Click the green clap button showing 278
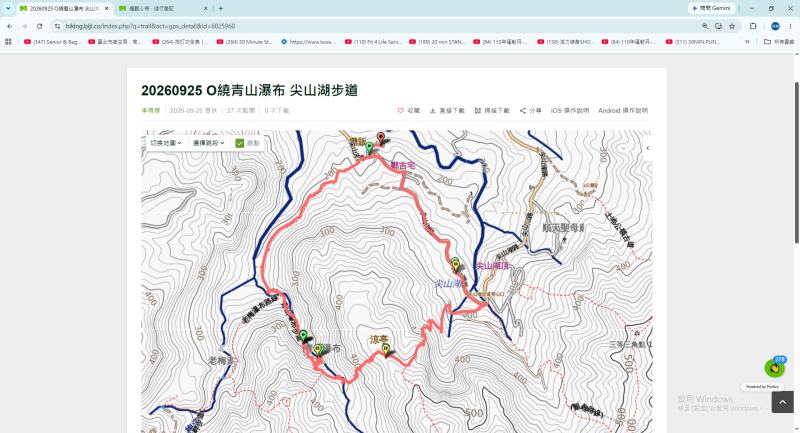 [774, 367]
